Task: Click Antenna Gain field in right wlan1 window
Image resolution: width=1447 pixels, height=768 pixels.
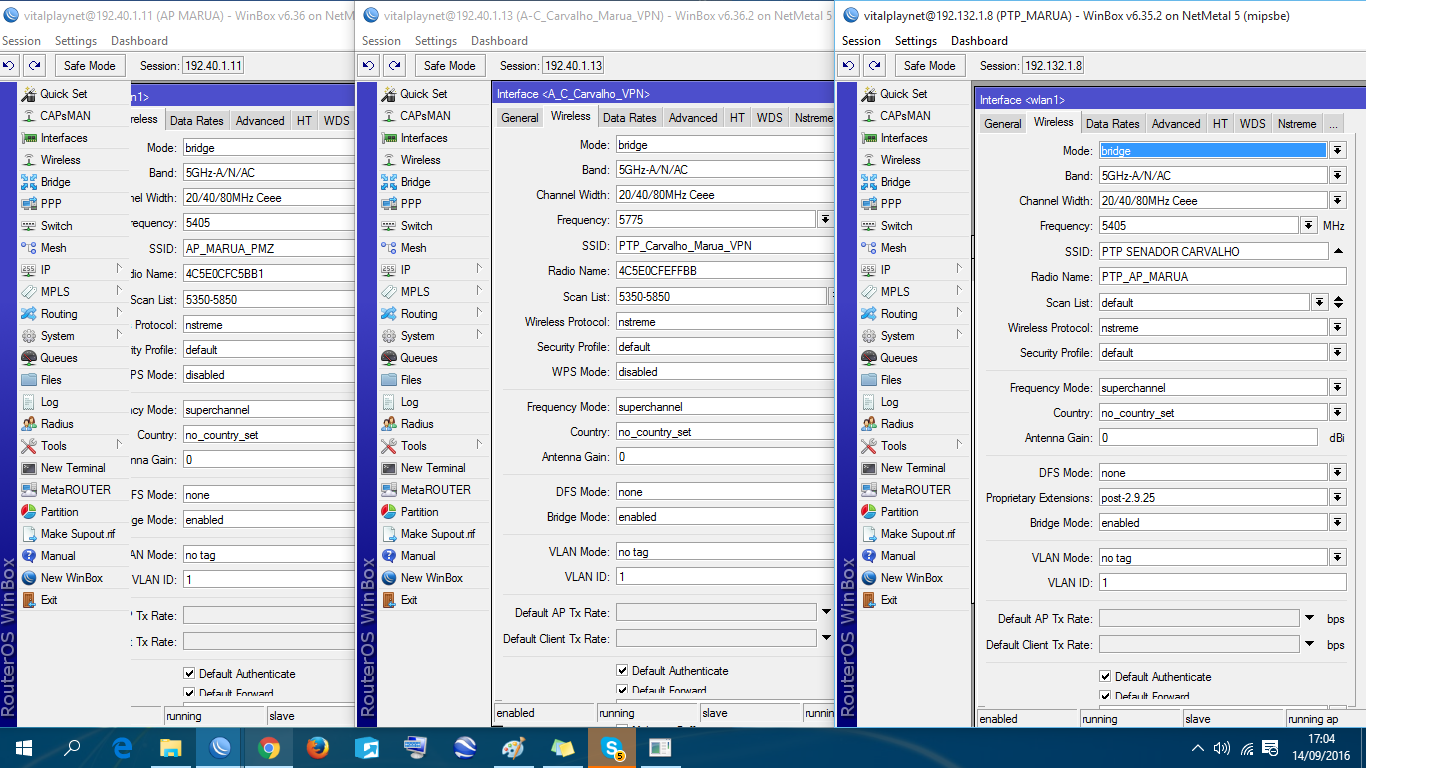Action: [1207, 438]
